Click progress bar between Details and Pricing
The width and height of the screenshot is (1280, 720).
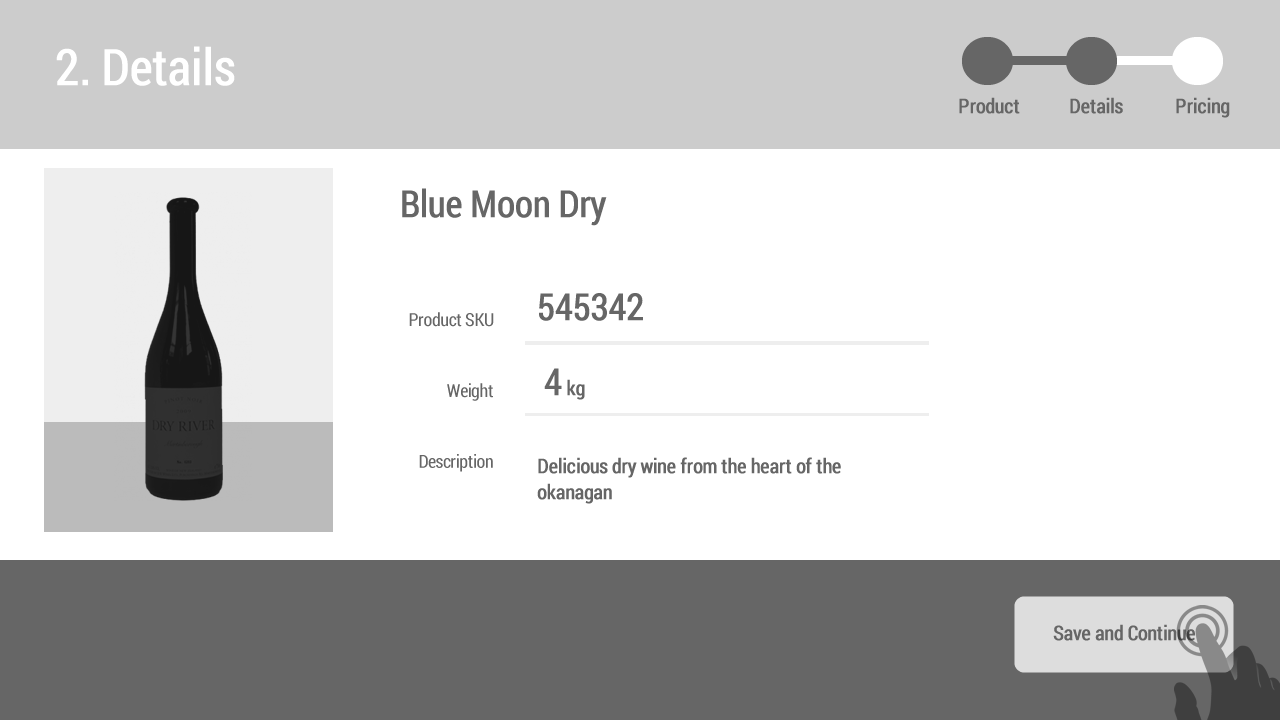point(1144,61)
